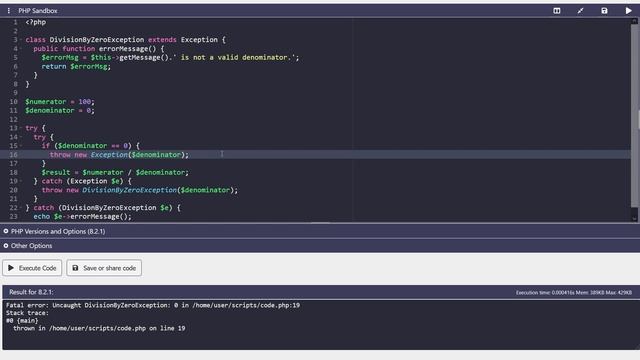Image resolution: width=640 pixels, height=360 pixels.
Task: Open the three-dot menu beside PHP Sandbox
Action: (x=9, y=11)
